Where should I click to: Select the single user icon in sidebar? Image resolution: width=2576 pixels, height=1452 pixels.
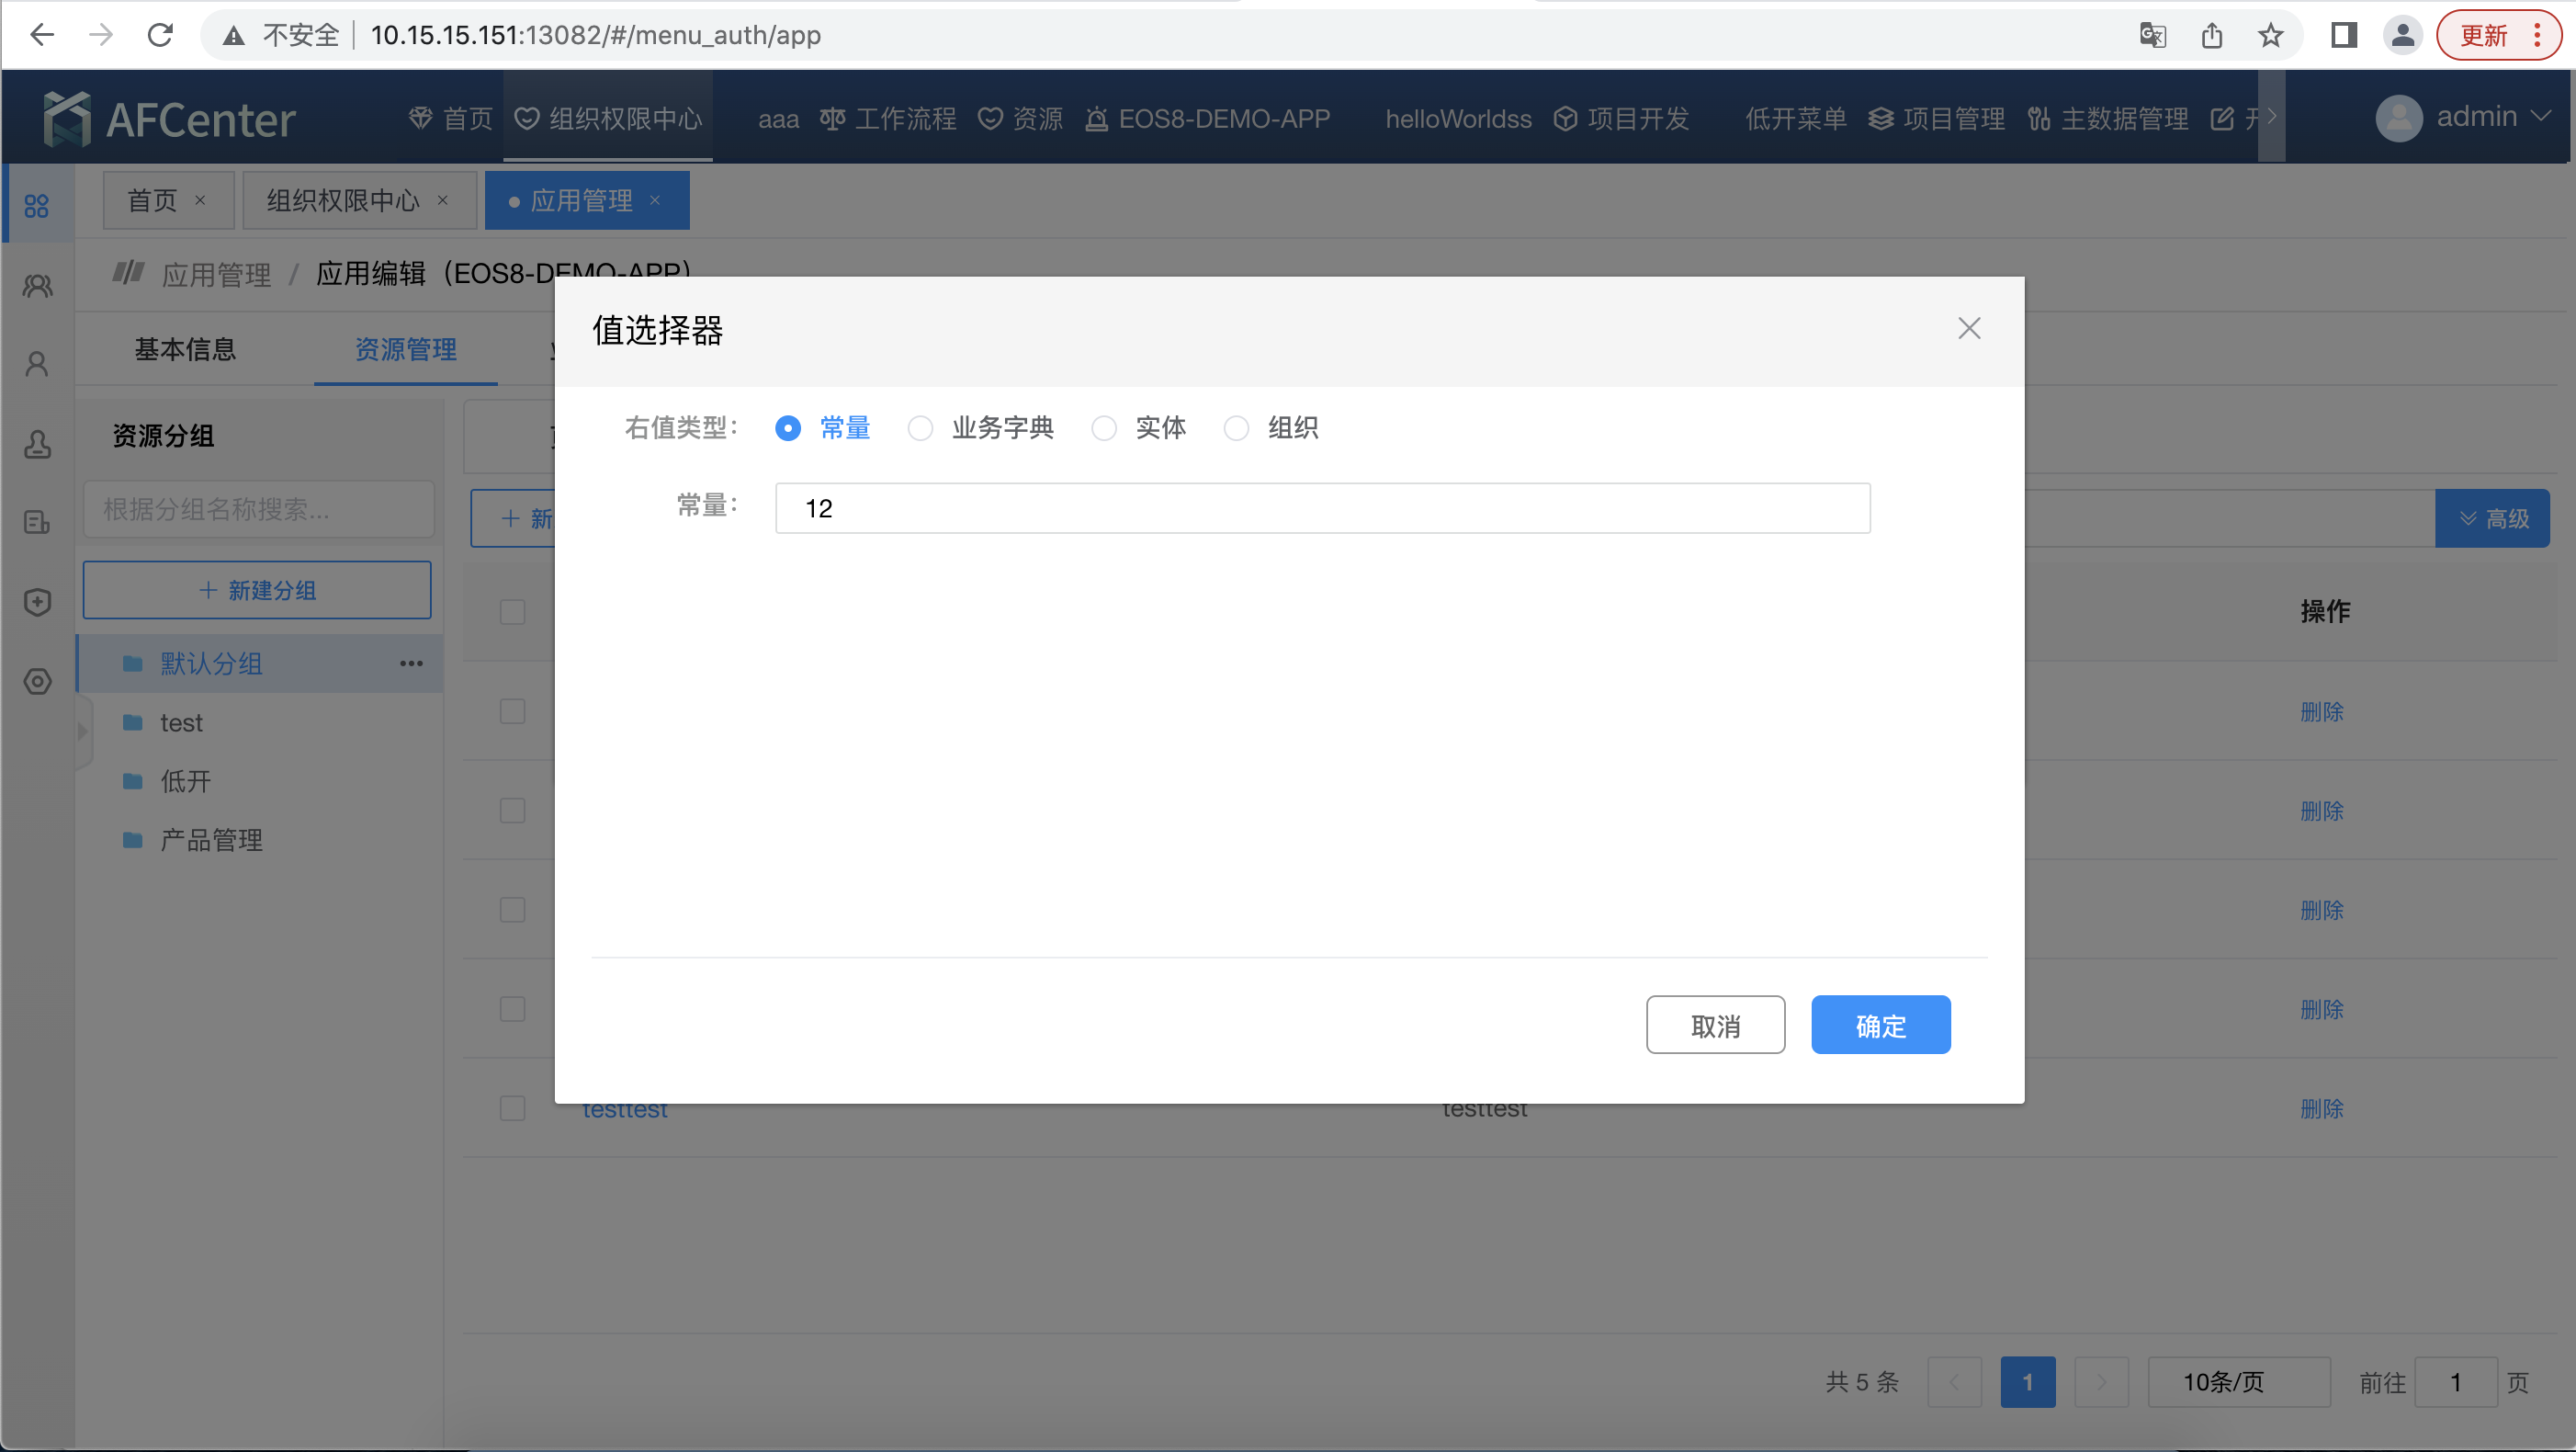tap(36, 364)
